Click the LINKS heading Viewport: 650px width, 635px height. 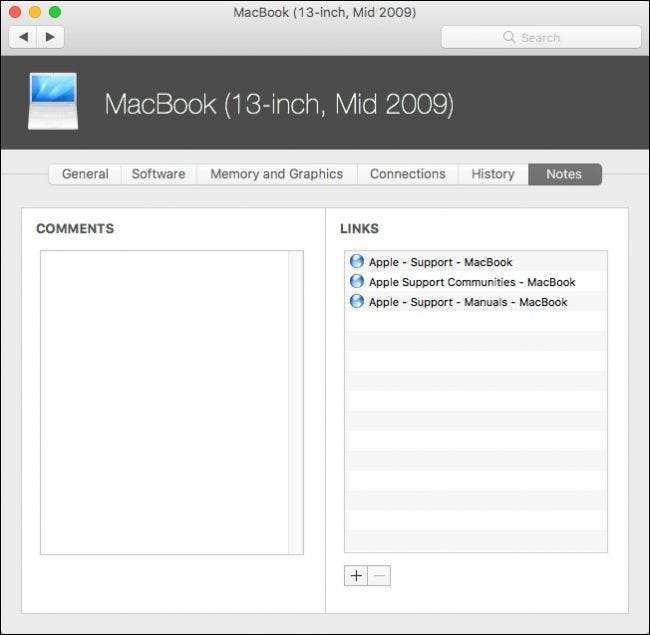tap(359, 229)
